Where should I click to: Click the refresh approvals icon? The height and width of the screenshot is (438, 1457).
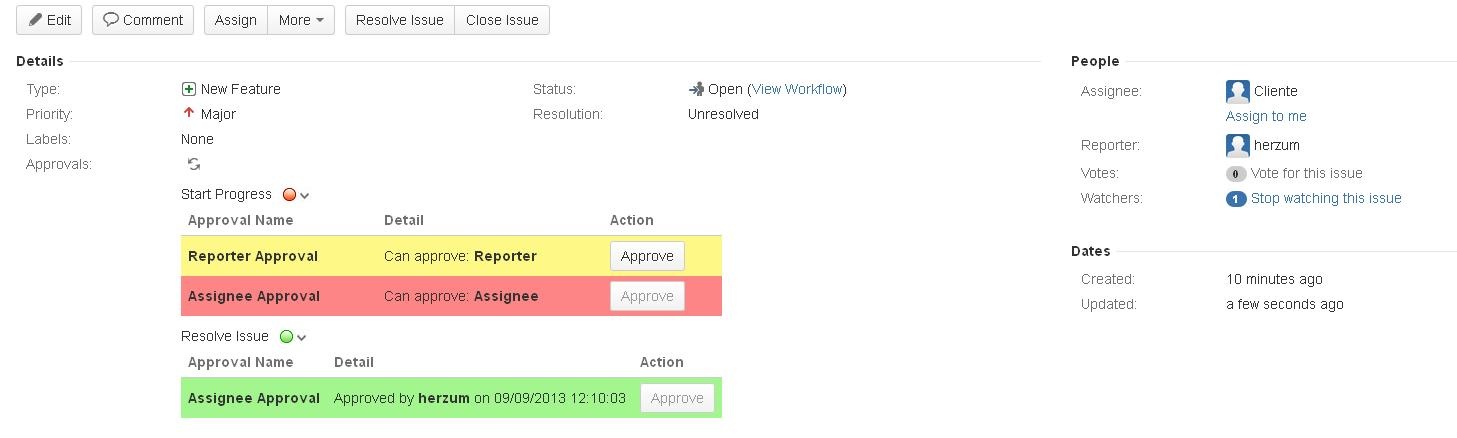(x=194, y=164)
